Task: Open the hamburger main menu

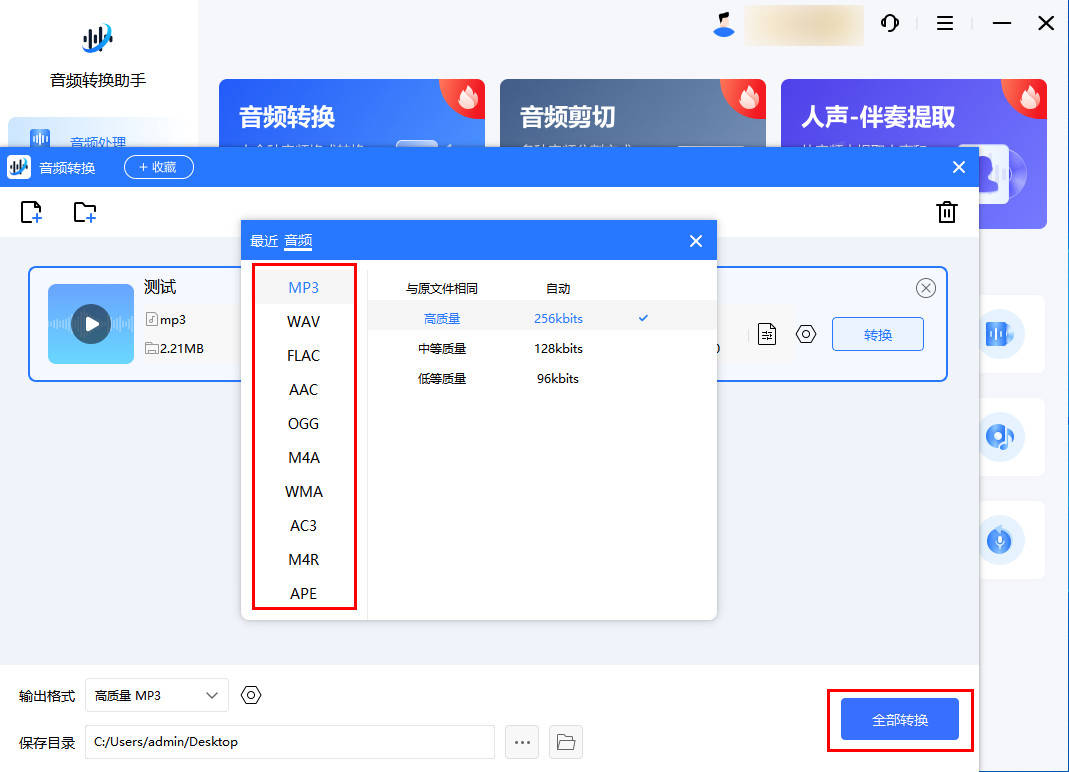Action: [944, 23]
